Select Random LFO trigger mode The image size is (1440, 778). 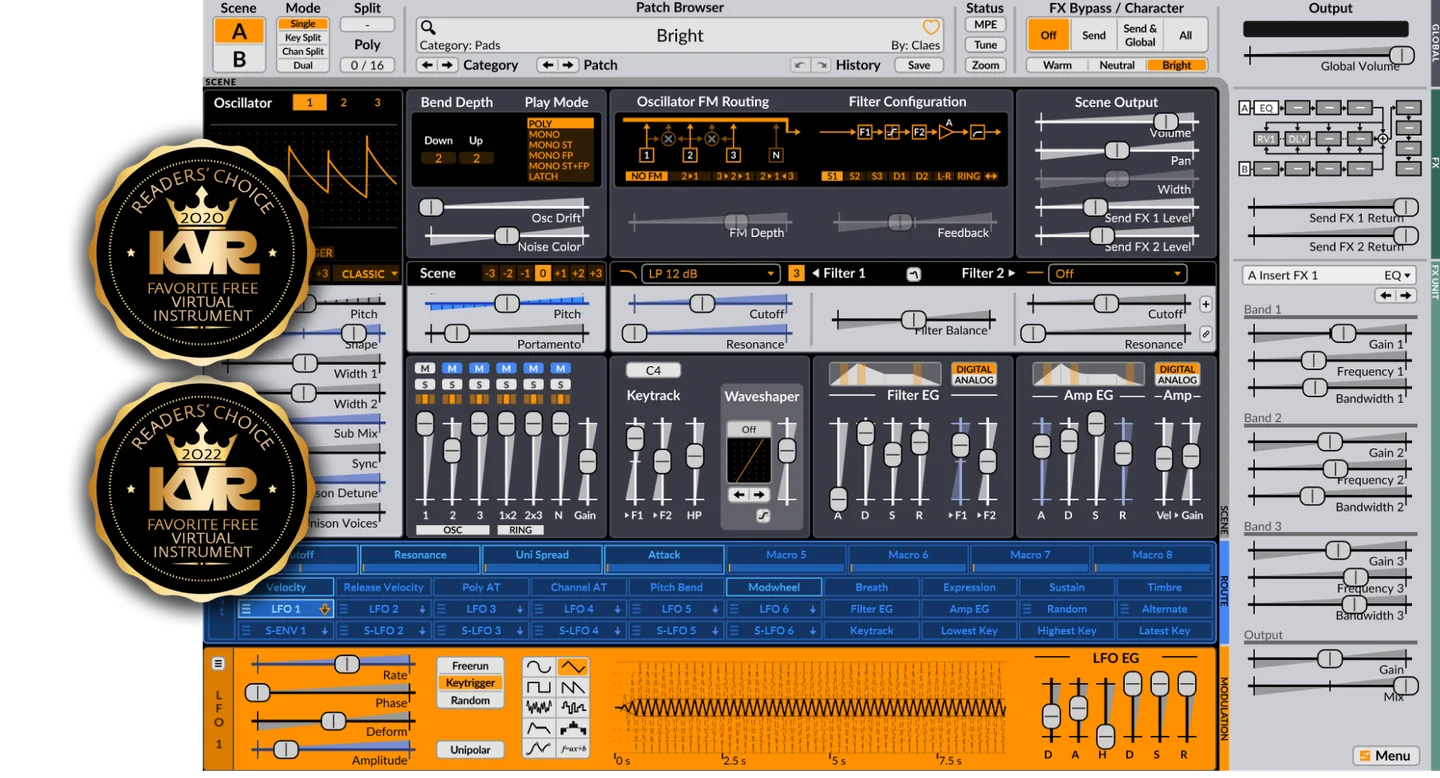point(470,700)
